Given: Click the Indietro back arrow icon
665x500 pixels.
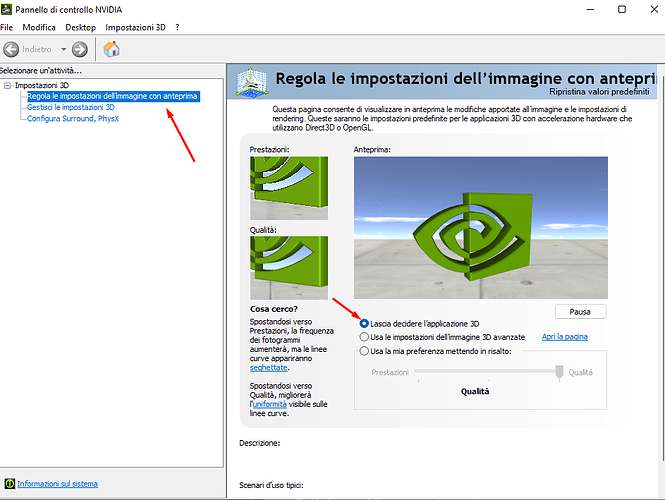Looking at the screenshot, I should tap(11, 50).
